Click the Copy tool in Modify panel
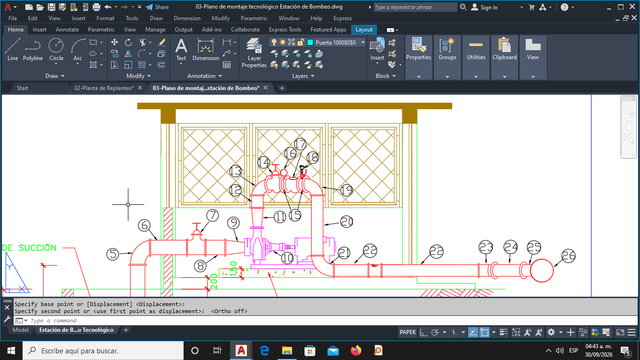 (114, 53)
